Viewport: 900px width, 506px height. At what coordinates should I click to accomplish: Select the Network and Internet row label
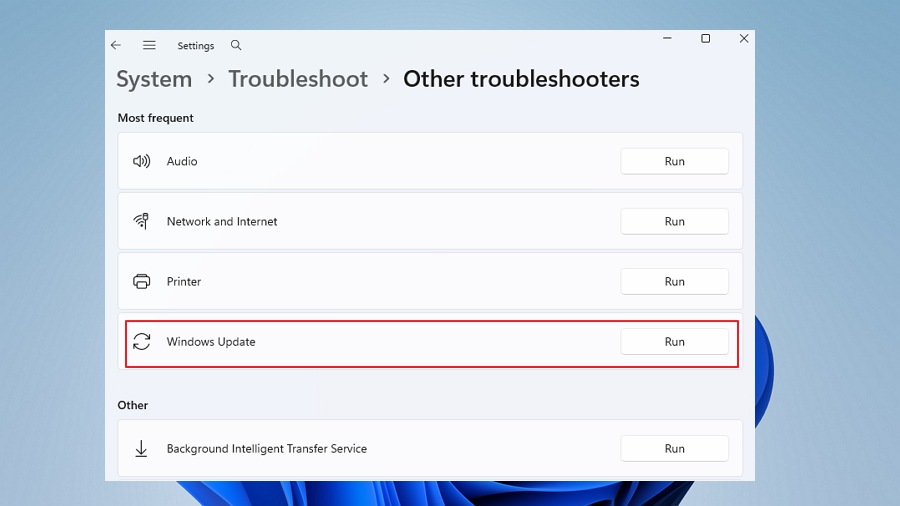222,221
